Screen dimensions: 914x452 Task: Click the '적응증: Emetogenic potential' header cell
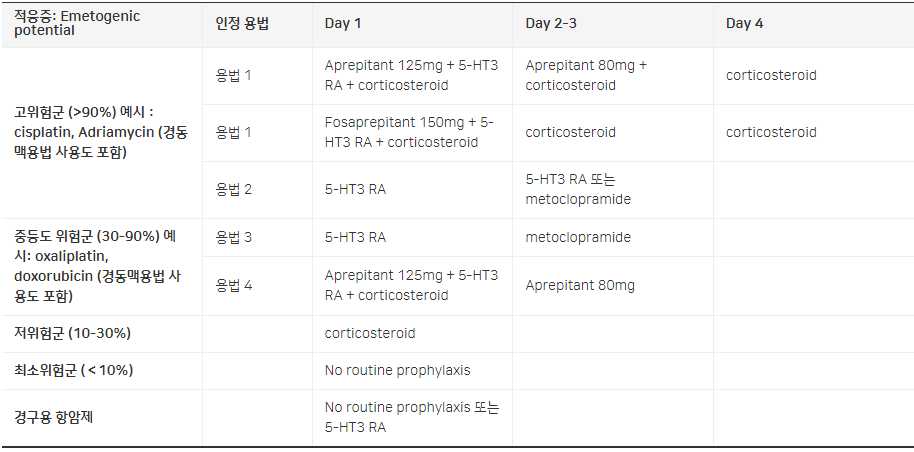tap(77, 23)
